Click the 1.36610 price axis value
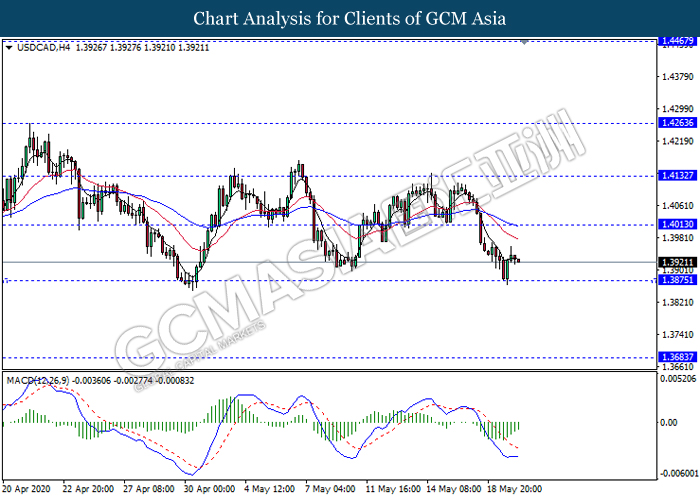The height and width of the screenshot is (500, 700). pos(678,367)
